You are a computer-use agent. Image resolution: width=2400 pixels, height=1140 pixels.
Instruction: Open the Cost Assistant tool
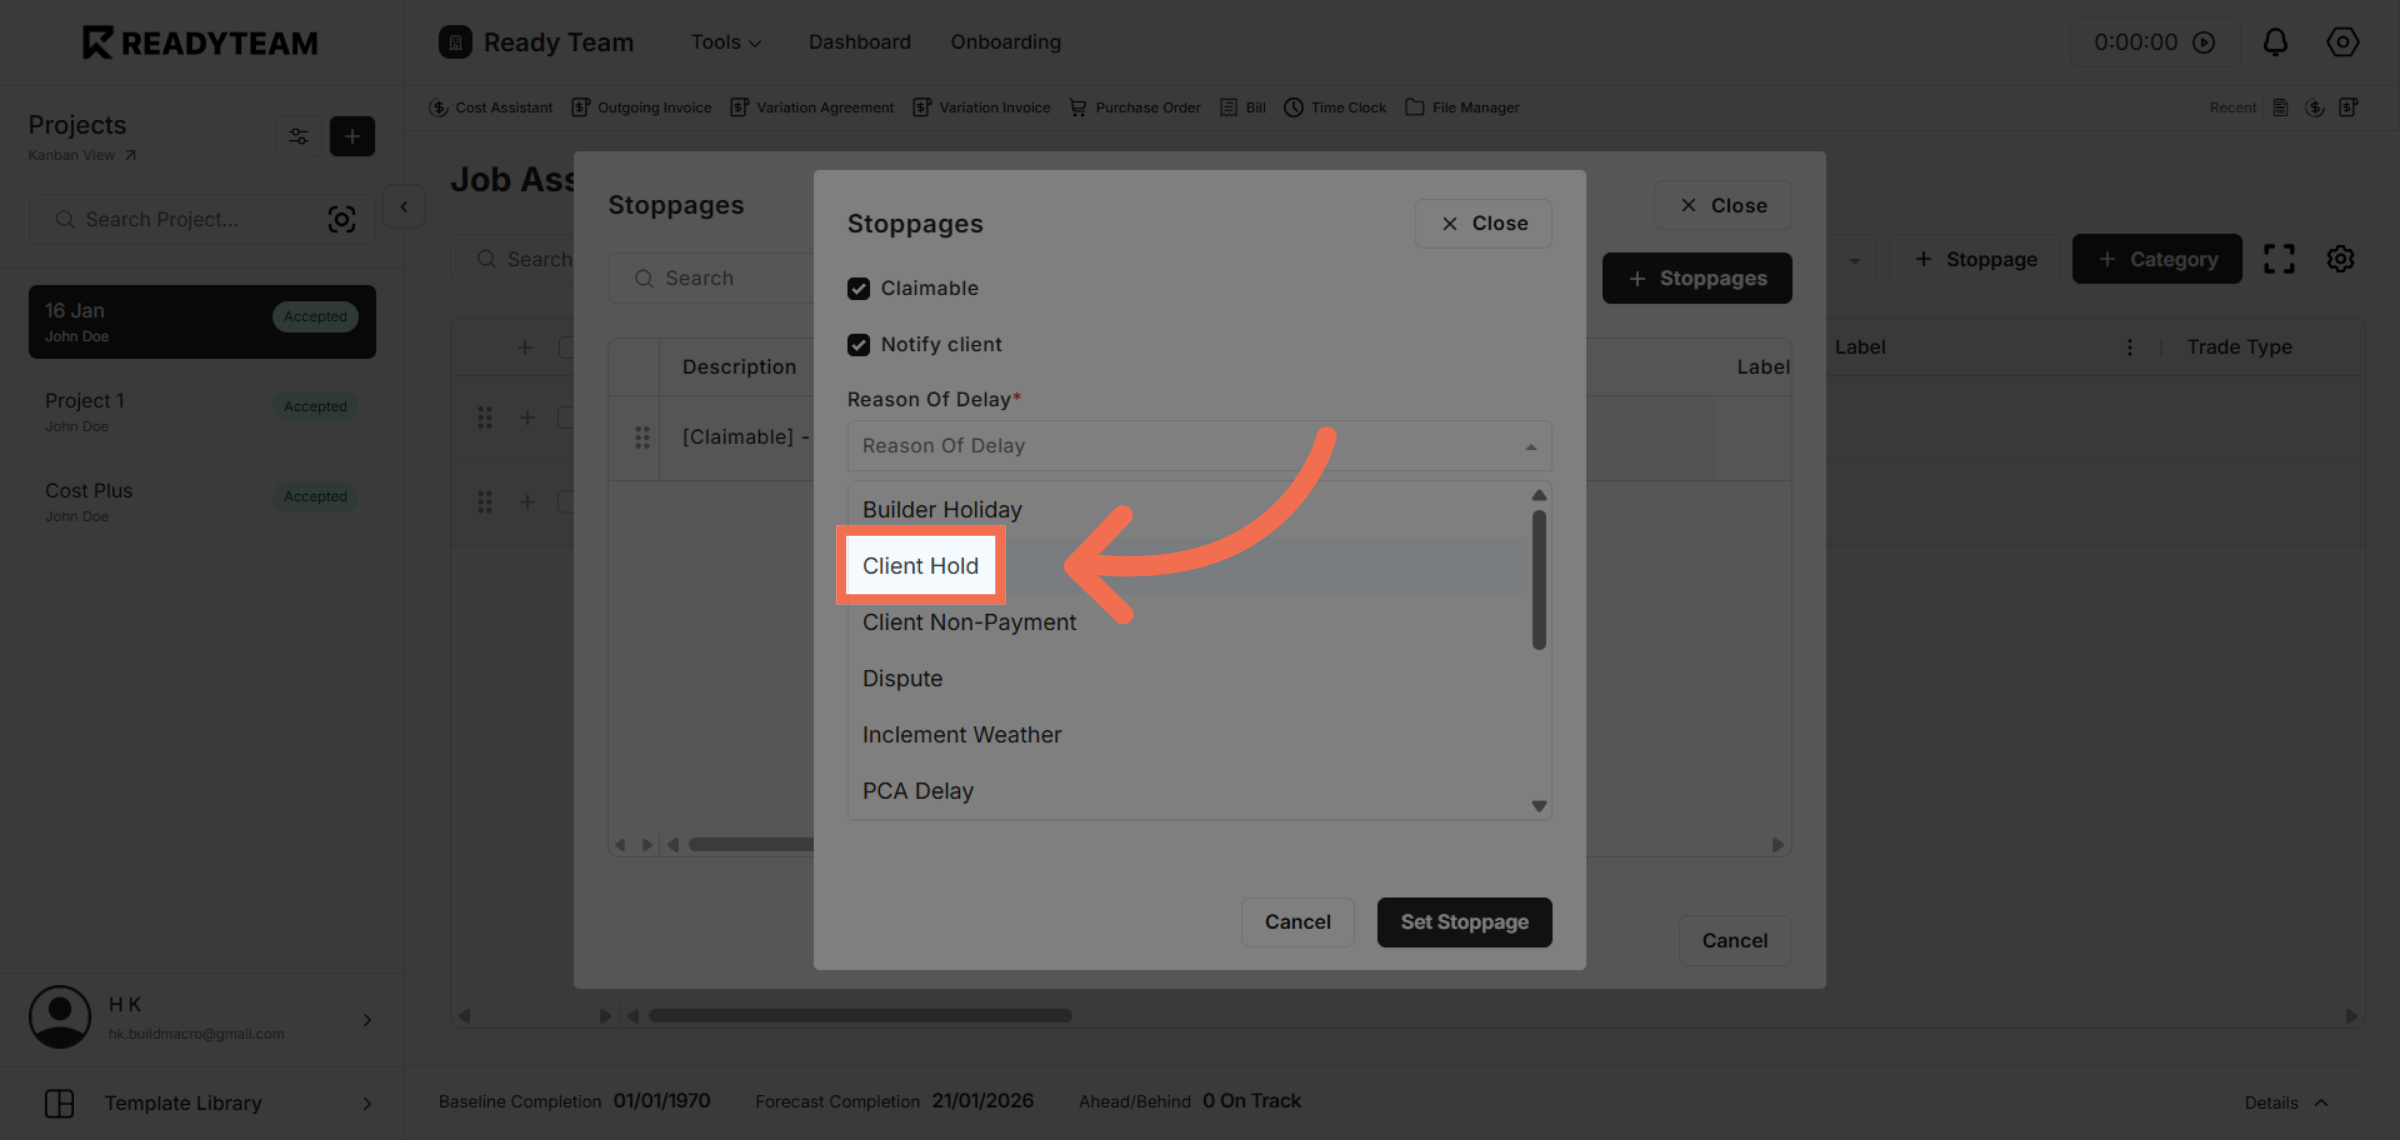490,107
